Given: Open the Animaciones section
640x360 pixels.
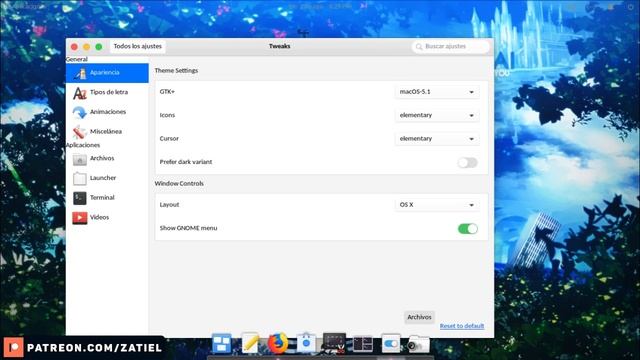Looking at the screenshot, I should pyautogui.click(x=107, y=112).
